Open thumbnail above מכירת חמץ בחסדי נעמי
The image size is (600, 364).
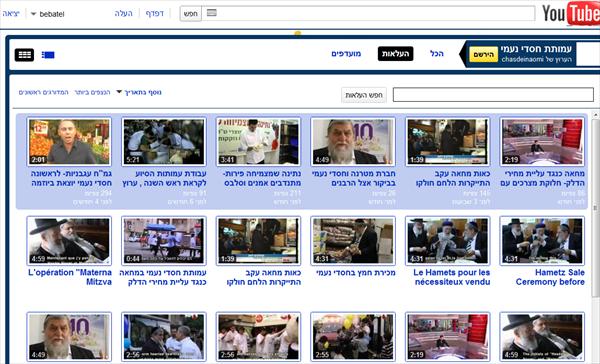353,240
